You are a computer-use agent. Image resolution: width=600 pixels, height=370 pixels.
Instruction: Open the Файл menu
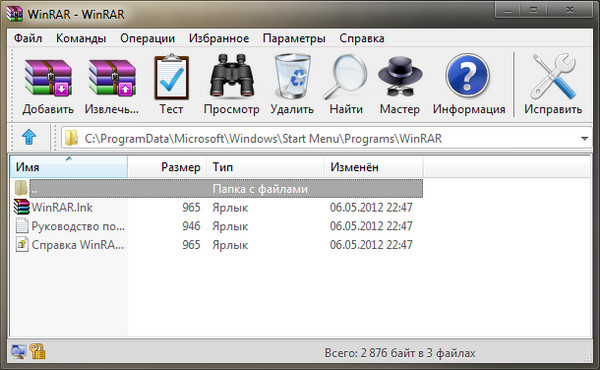coord(28,38)
